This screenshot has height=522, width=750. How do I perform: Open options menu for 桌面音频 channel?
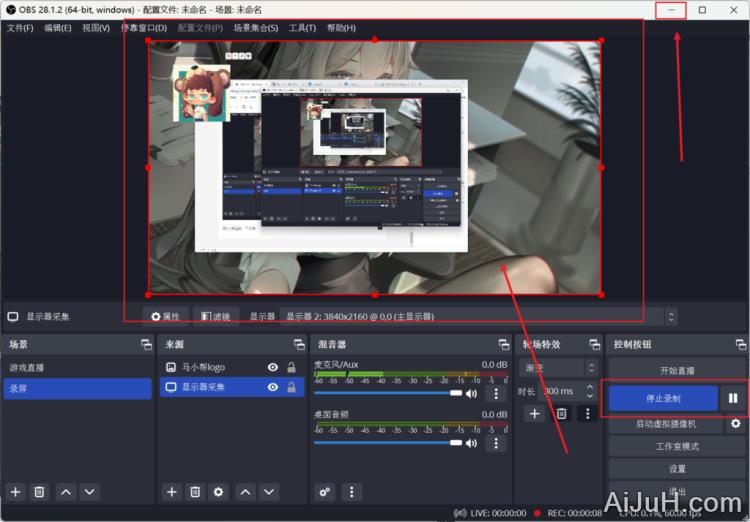point(493,443)
